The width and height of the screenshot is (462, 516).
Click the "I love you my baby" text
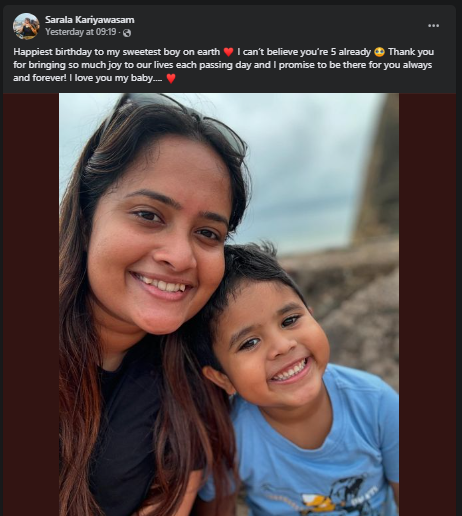pos(118,78)
